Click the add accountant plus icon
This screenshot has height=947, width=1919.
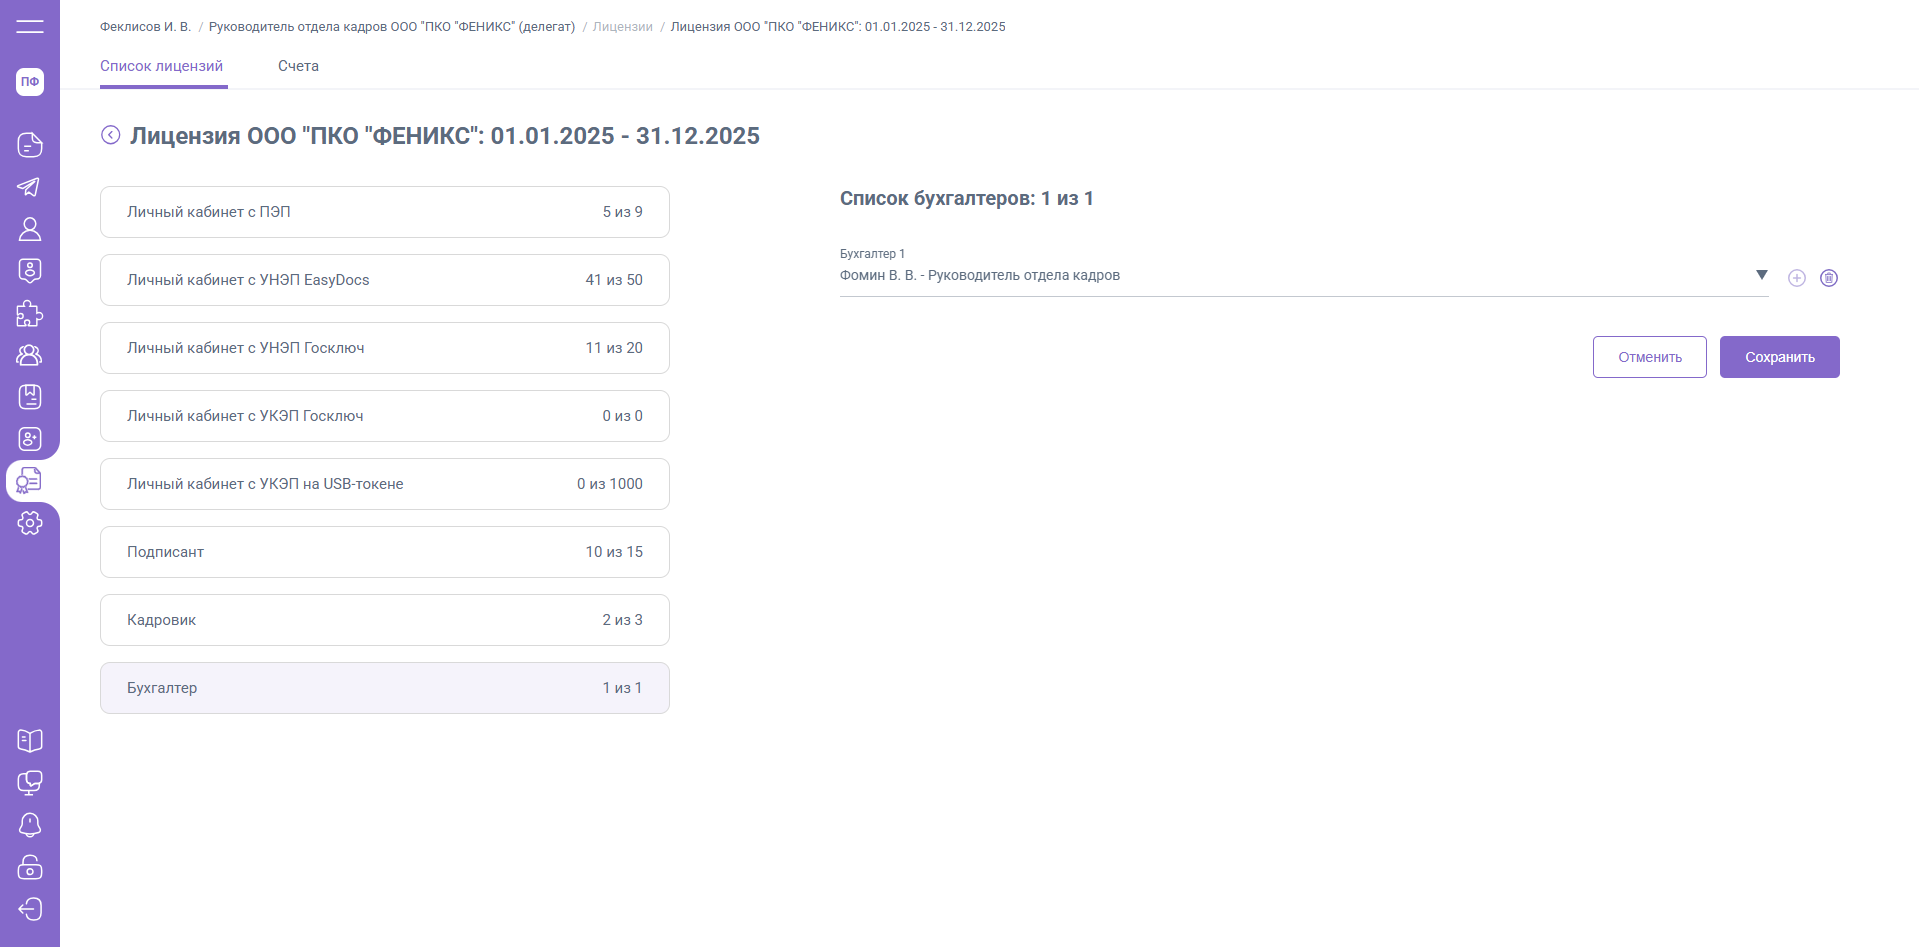1797,278
